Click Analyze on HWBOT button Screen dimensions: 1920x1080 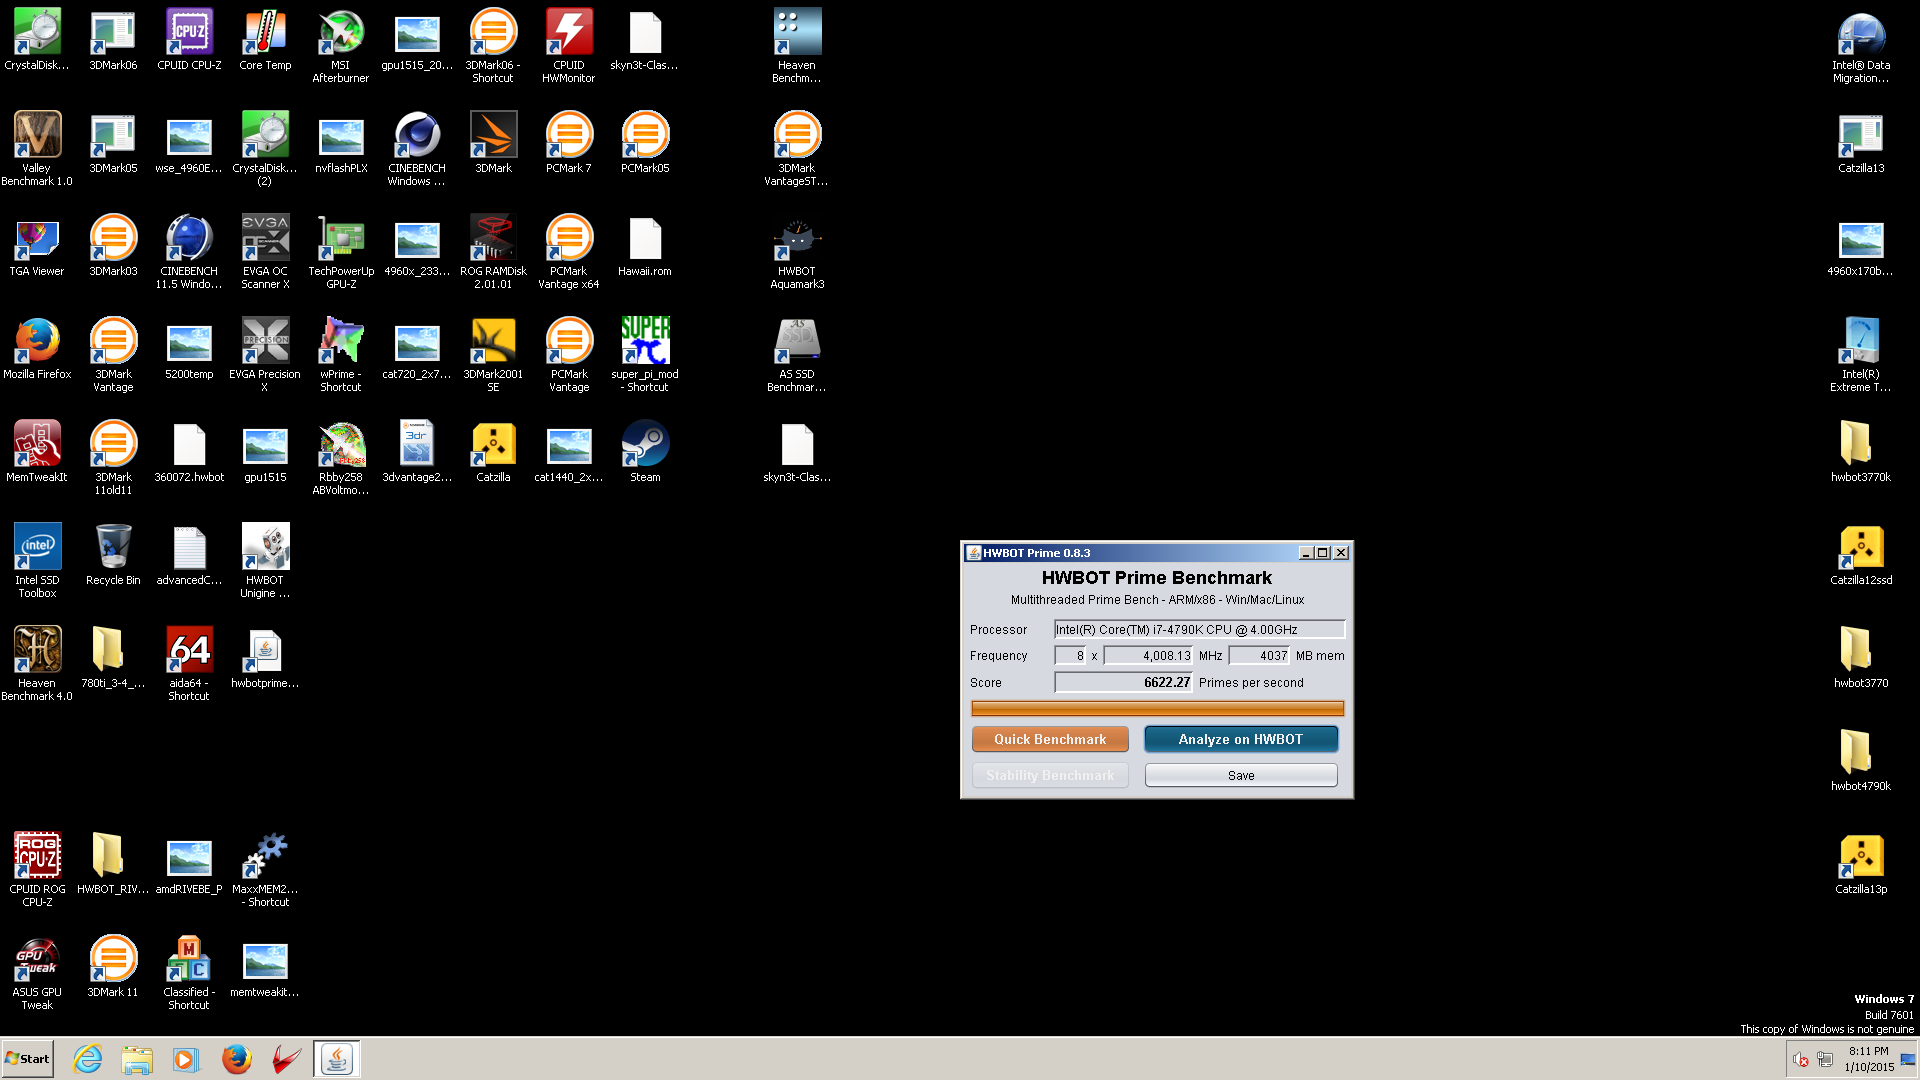(1241, 739)
